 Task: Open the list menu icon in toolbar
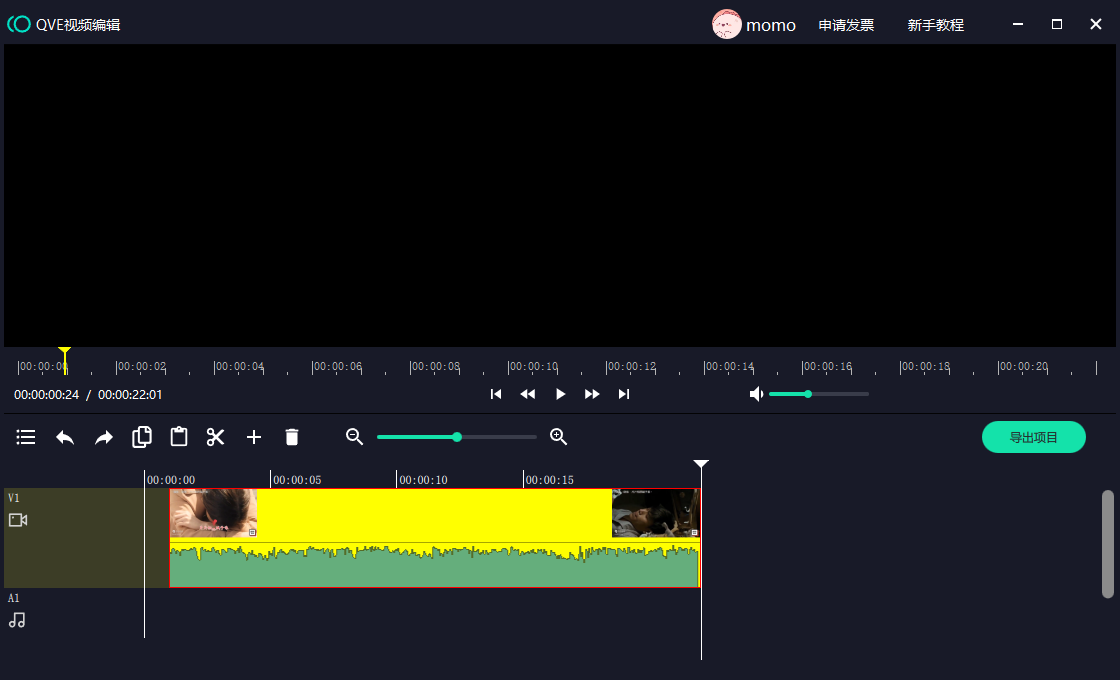pos(26,437)
